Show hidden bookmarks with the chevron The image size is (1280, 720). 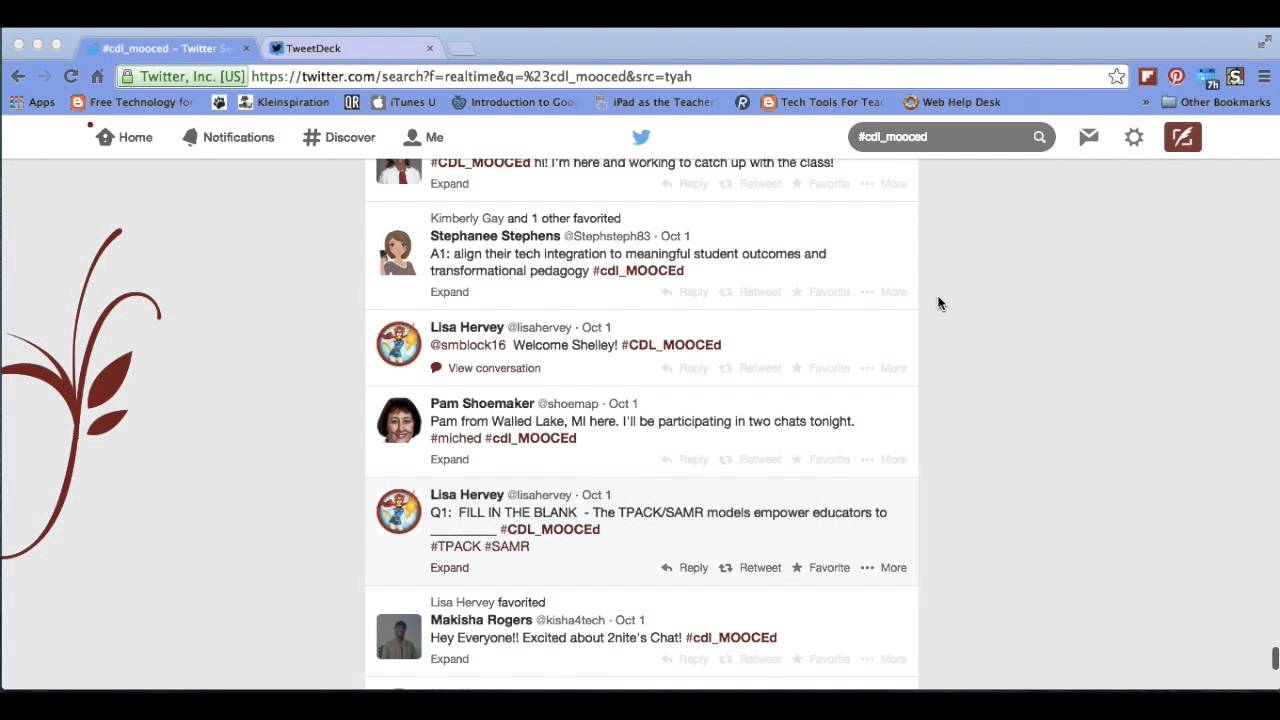coord(1146,102)
